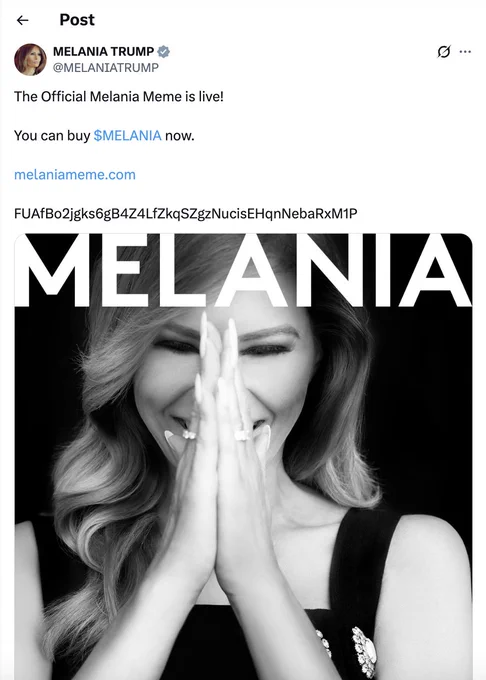The image size is (486, 680).
Task: Visit the melaniameme.com link
Action: click(x=75, y=175)
